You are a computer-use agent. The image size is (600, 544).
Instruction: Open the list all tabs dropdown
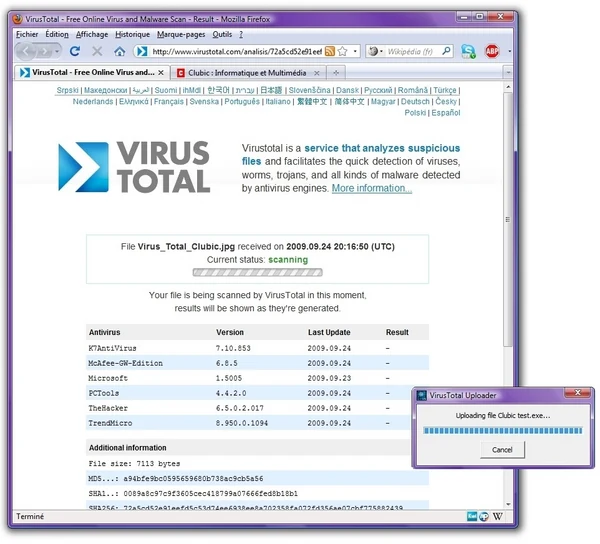pyautogui.click(x=508, y=72)
